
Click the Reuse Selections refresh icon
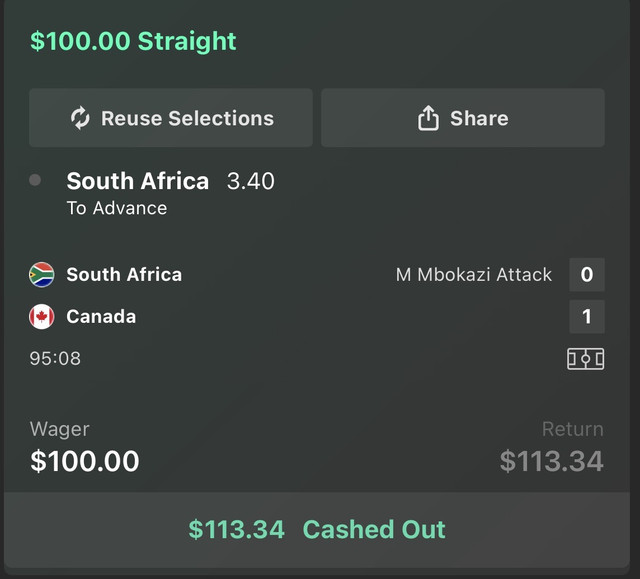tap(80, 118)
